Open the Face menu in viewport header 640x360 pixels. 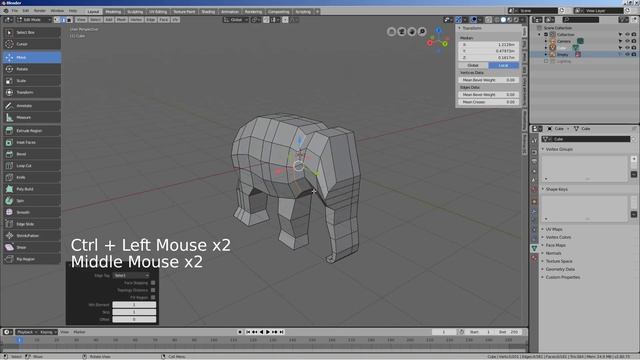164,20
